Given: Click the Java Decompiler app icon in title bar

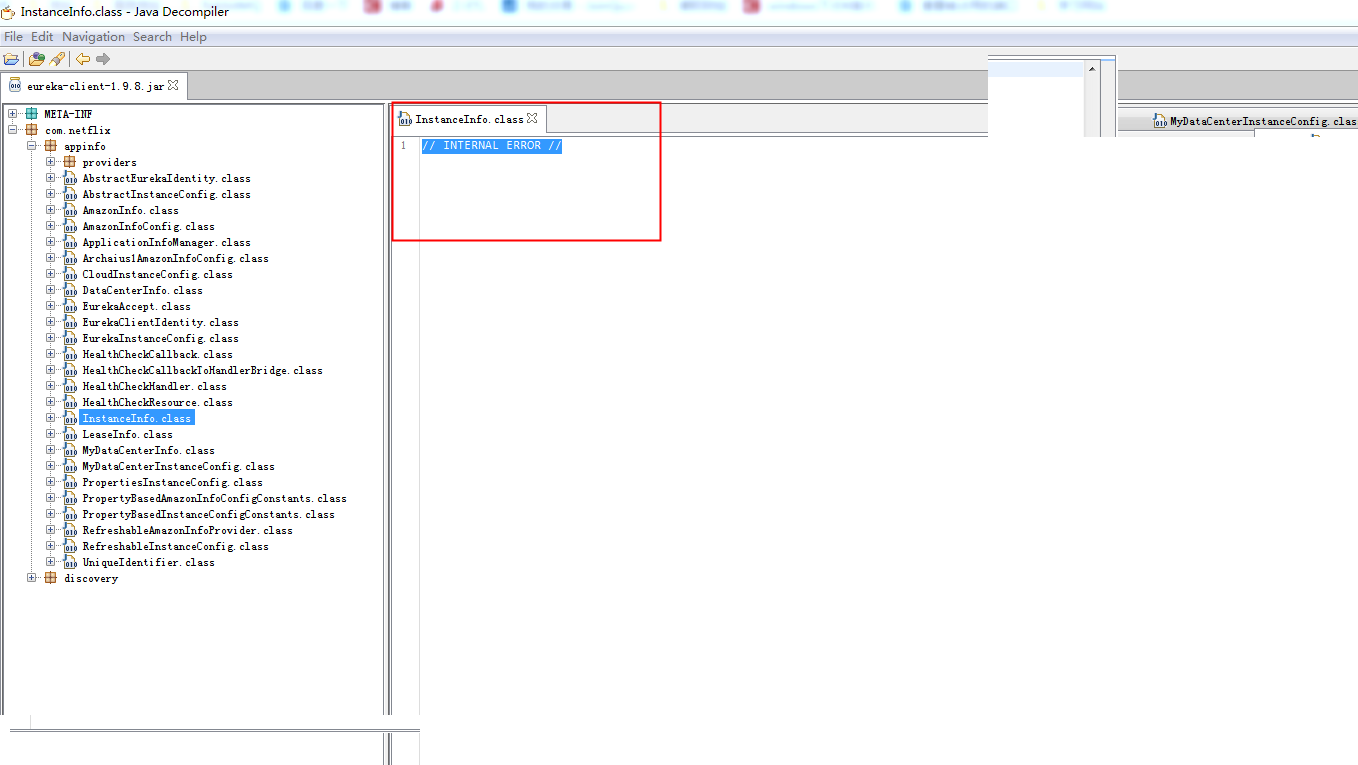Looking at the screenshot, I should pos(9,11).
